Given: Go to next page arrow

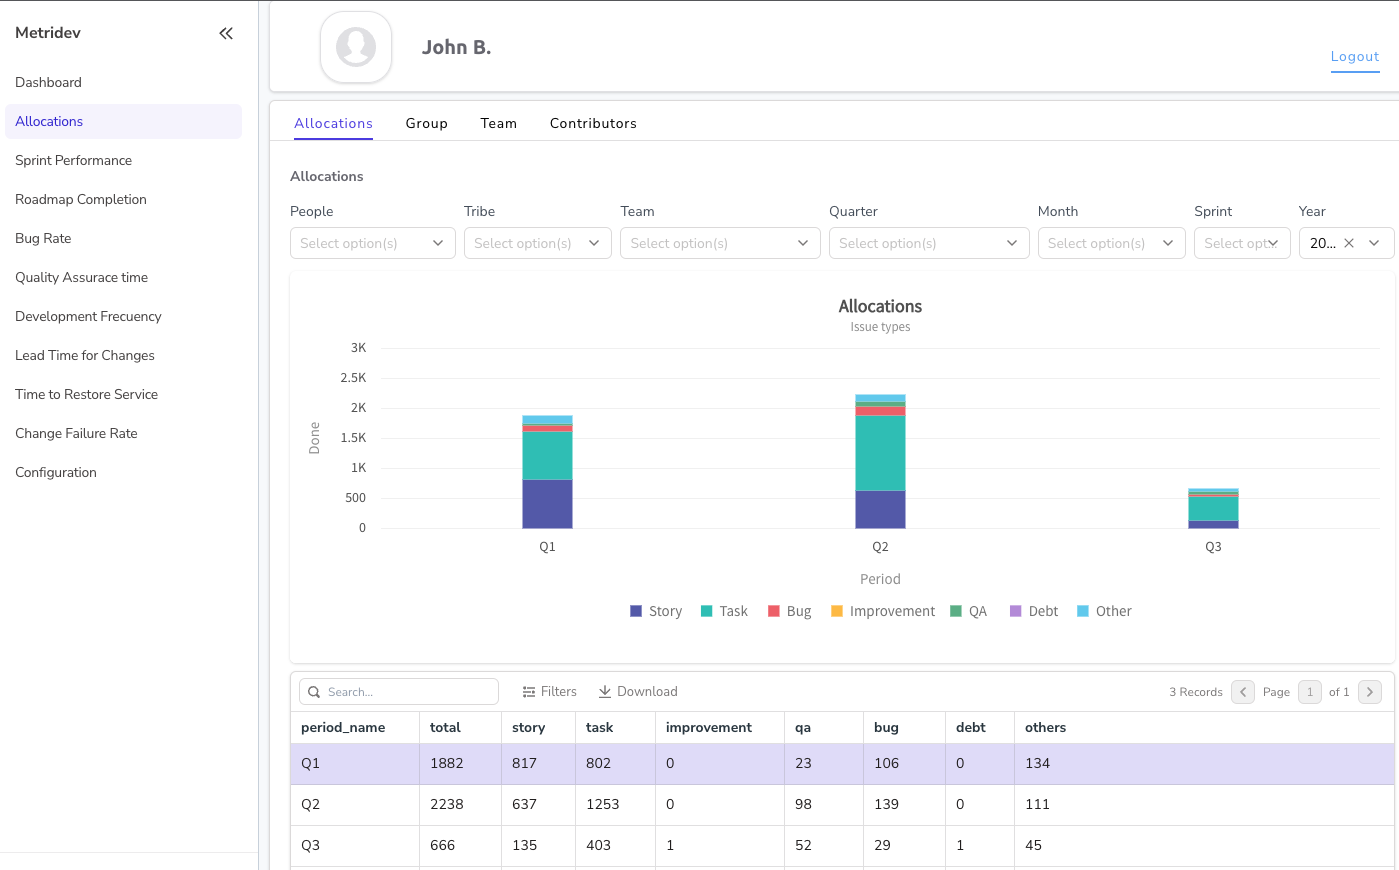Looking at the screenshot, I should coord(1370,692).
